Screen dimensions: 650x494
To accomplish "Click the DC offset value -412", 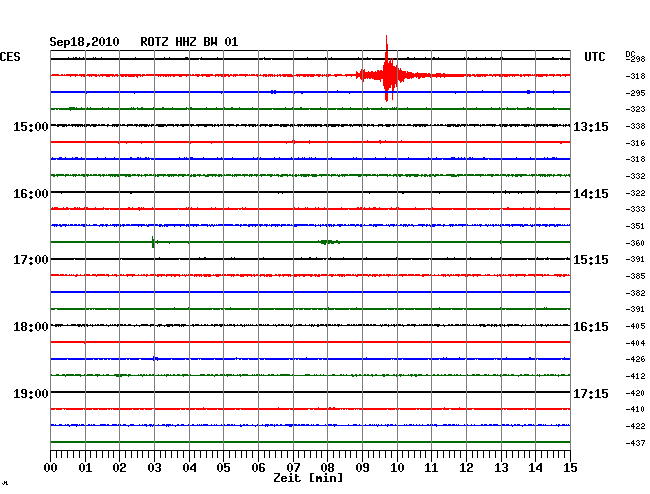I will (x=635, y=376).
